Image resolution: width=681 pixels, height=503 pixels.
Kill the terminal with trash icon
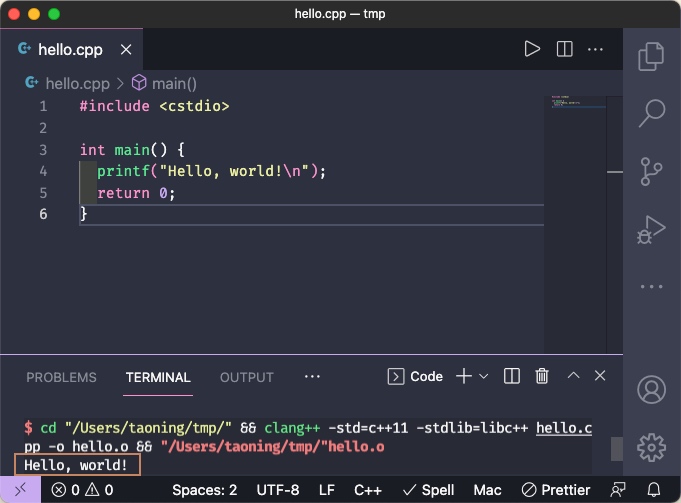542,376
